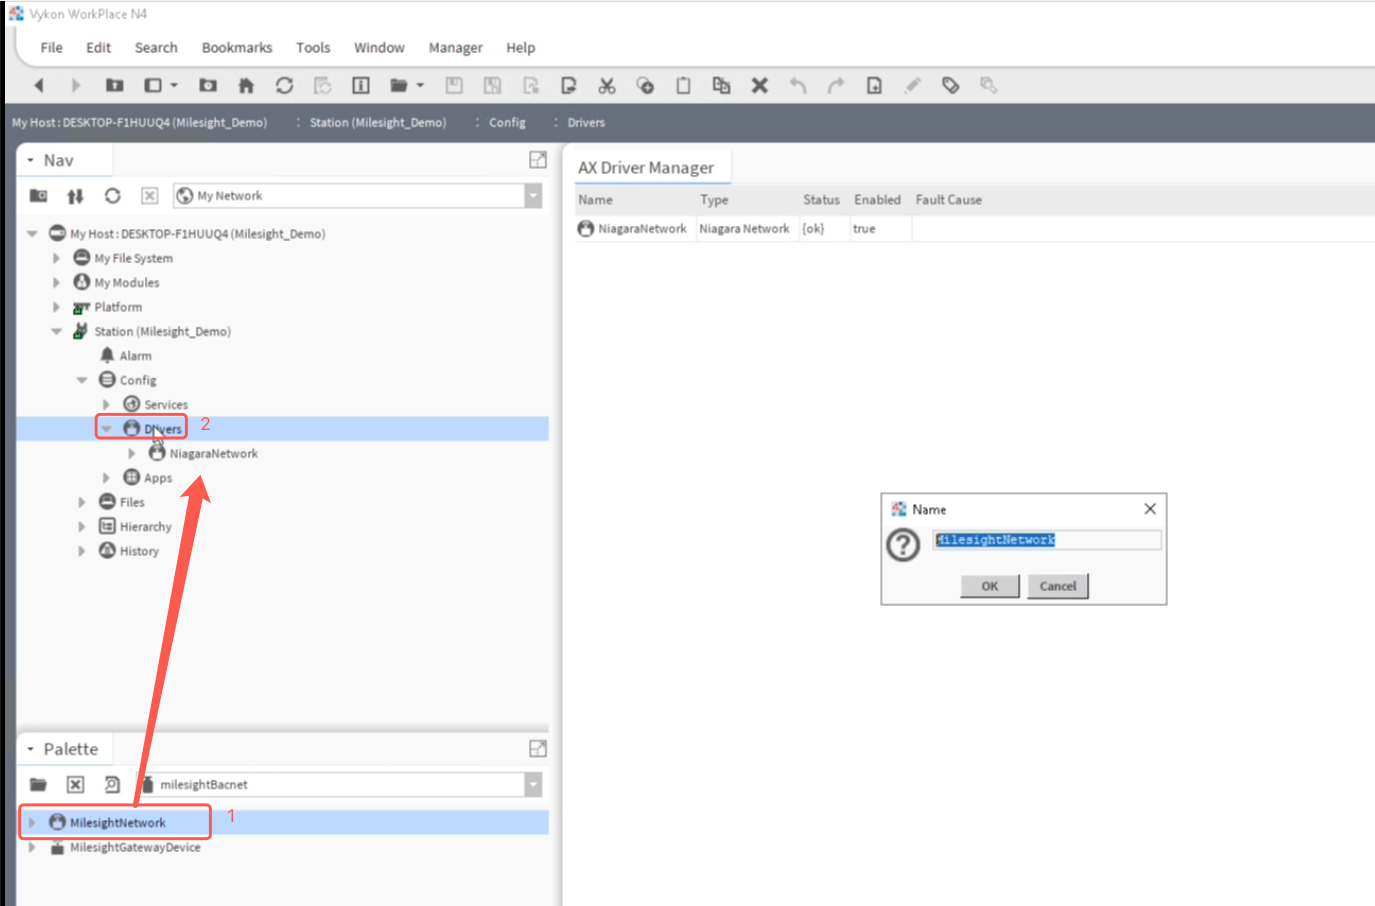Expand the My File System node
This screenshot has width=1375, height=906.
(x=56, y=258)
